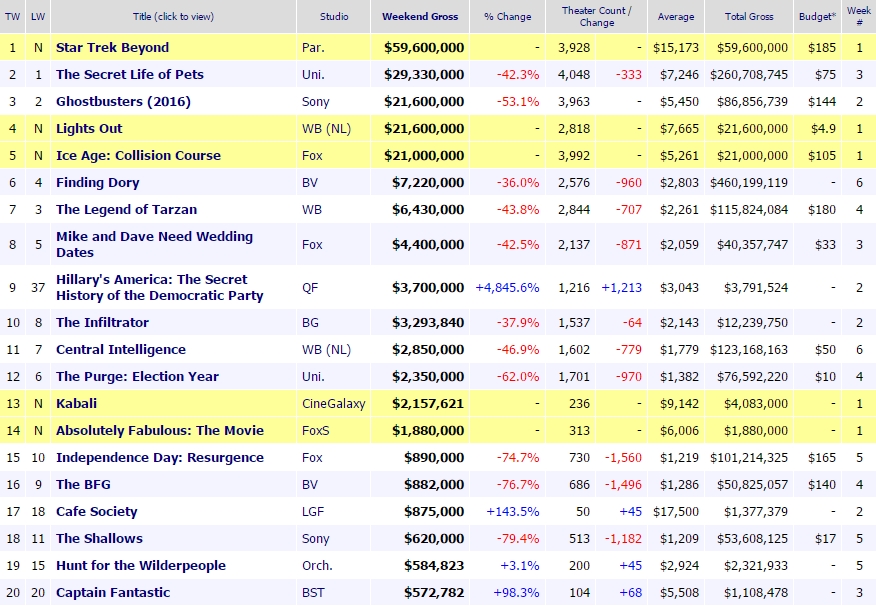
Task: Click BG studio in The Infiltrator row
Action: (x=311, y=322)
